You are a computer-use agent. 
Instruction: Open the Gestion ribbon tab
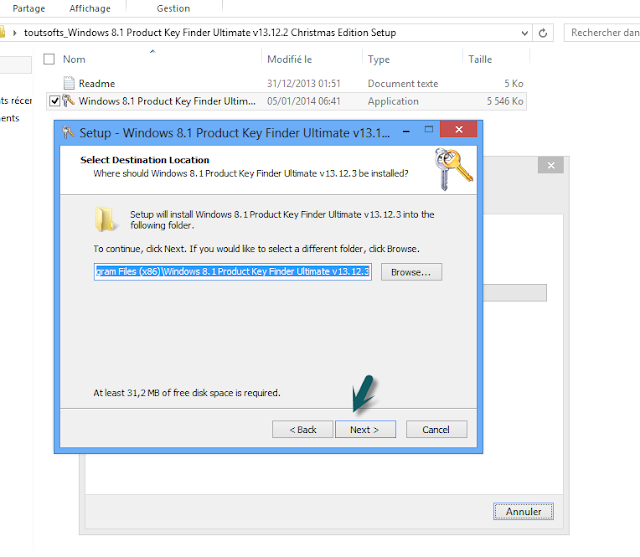coord(173,9)
